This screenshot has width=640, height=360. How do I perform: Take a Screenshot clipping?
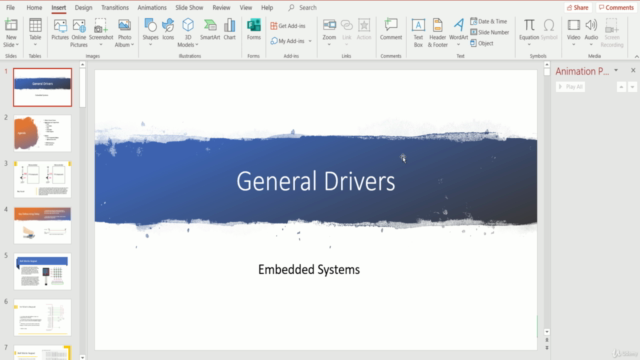click(101, 33)
